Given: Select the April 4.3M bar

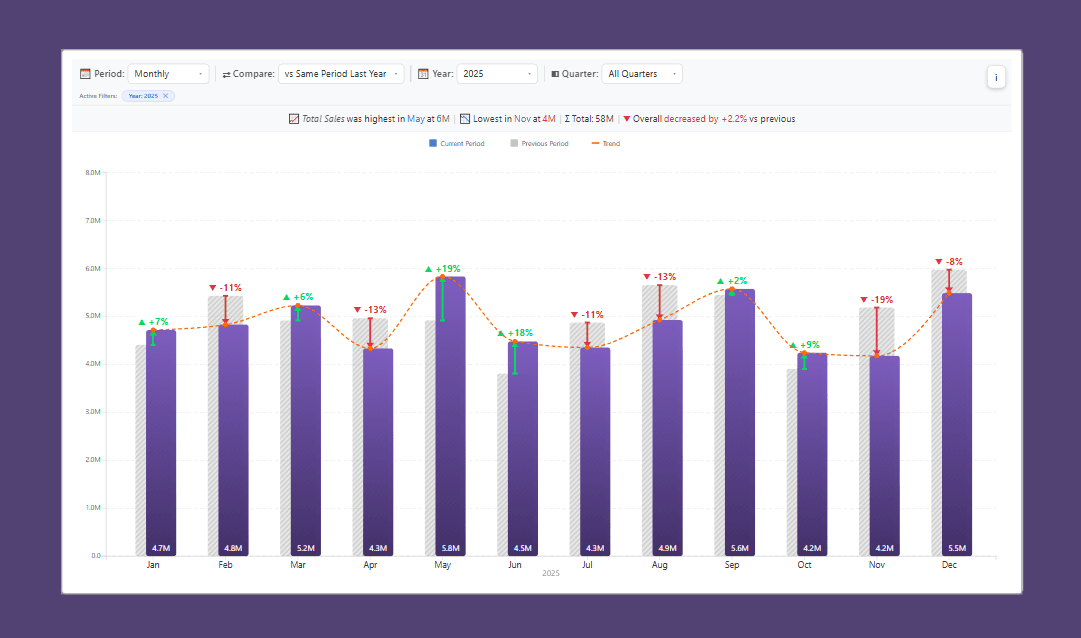Looking at the screenshot, I should coord(378,452).
